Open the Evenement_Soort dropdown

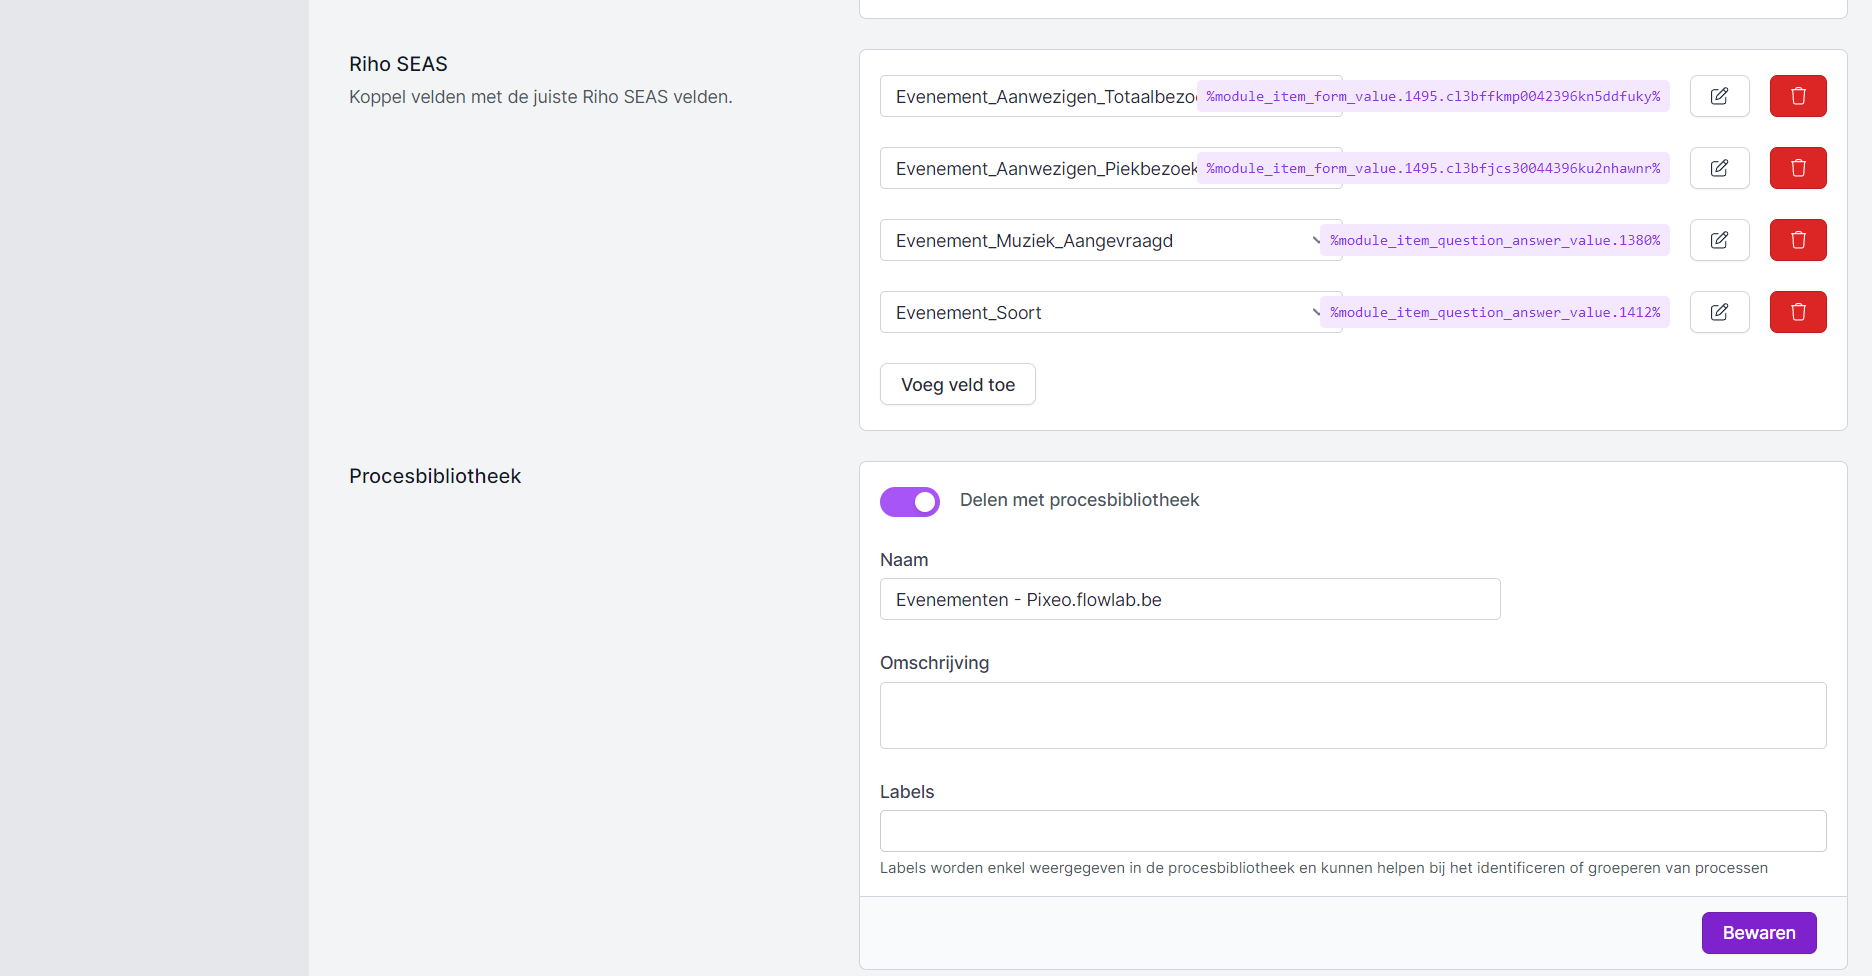1098,312
